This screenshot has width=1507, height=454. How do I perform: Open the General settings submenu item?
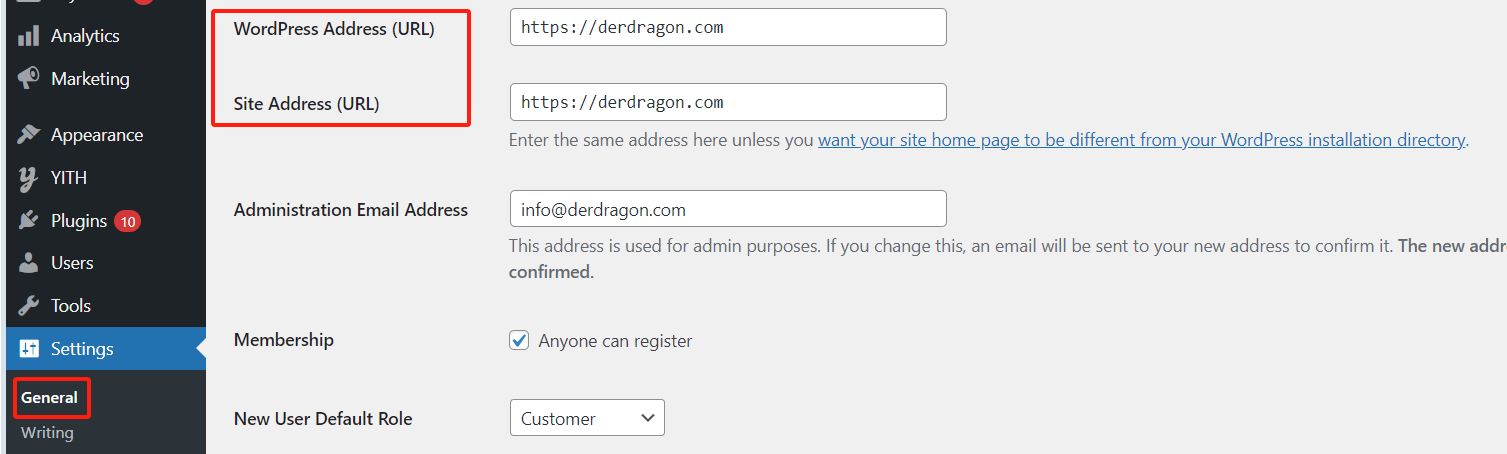pos(50,397)
